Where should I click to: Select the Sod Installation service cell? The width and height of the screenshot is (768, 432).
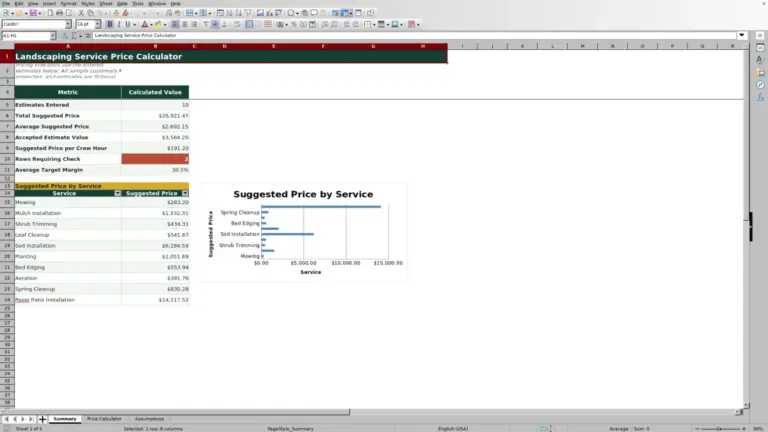(x=68, y=245)
